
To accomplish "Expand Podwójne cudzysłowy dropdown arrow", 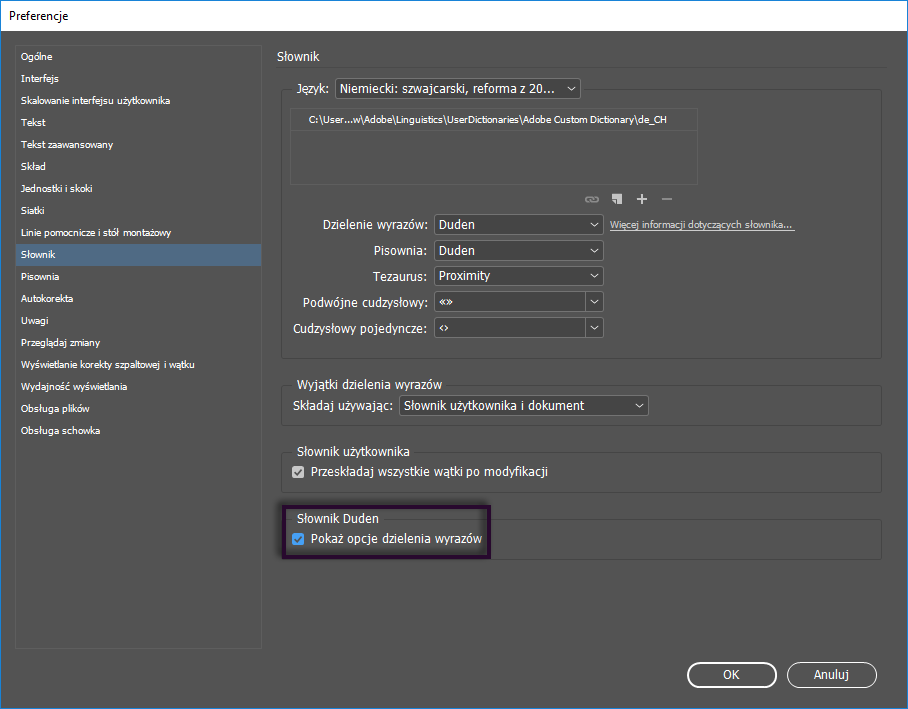I will click(595, 302).
